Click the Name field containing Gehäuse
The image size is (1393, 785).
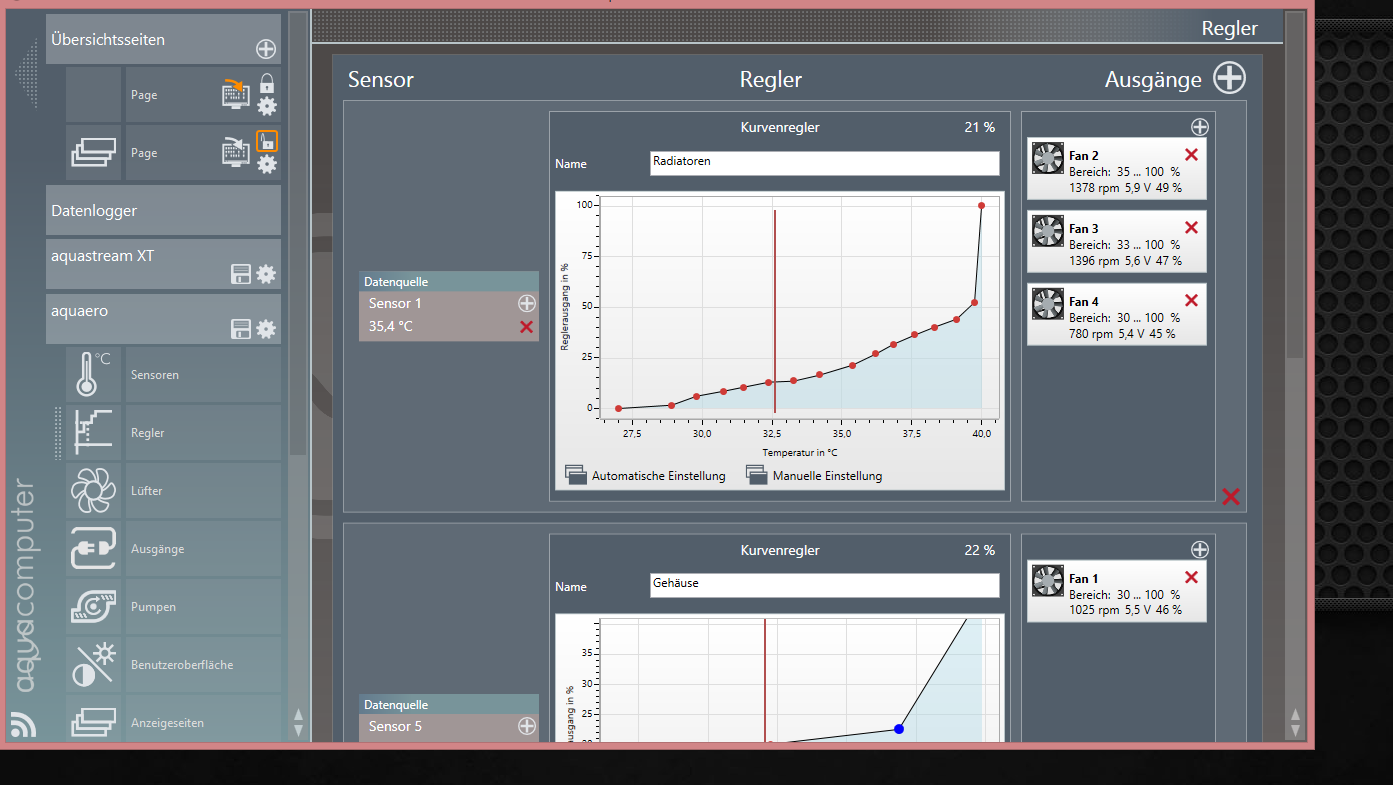[824, 585]
